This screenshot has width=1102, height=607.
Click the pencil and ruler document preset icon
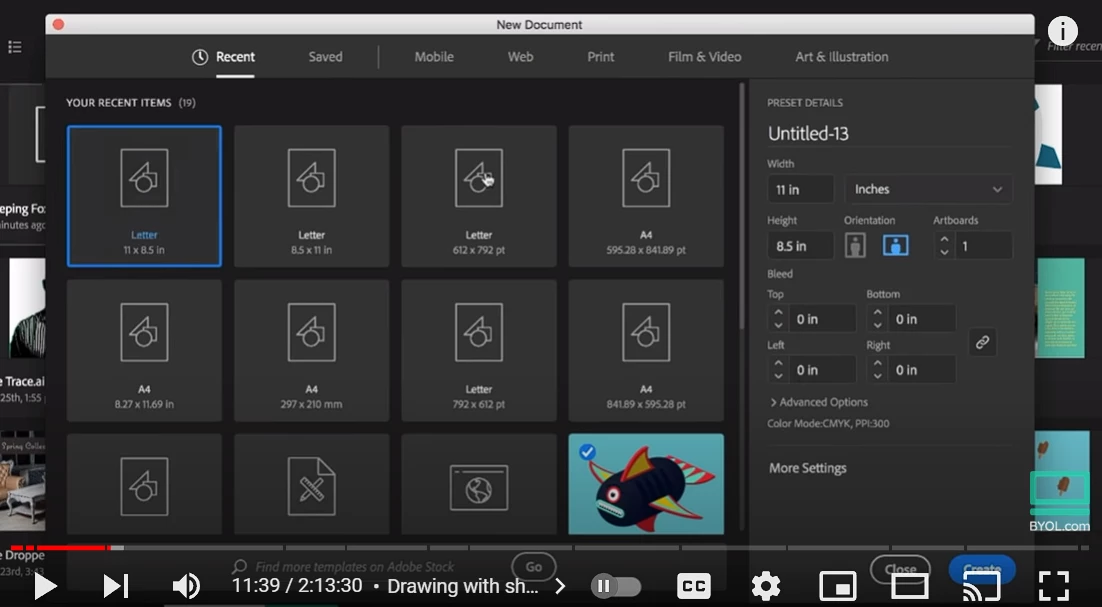311,486
